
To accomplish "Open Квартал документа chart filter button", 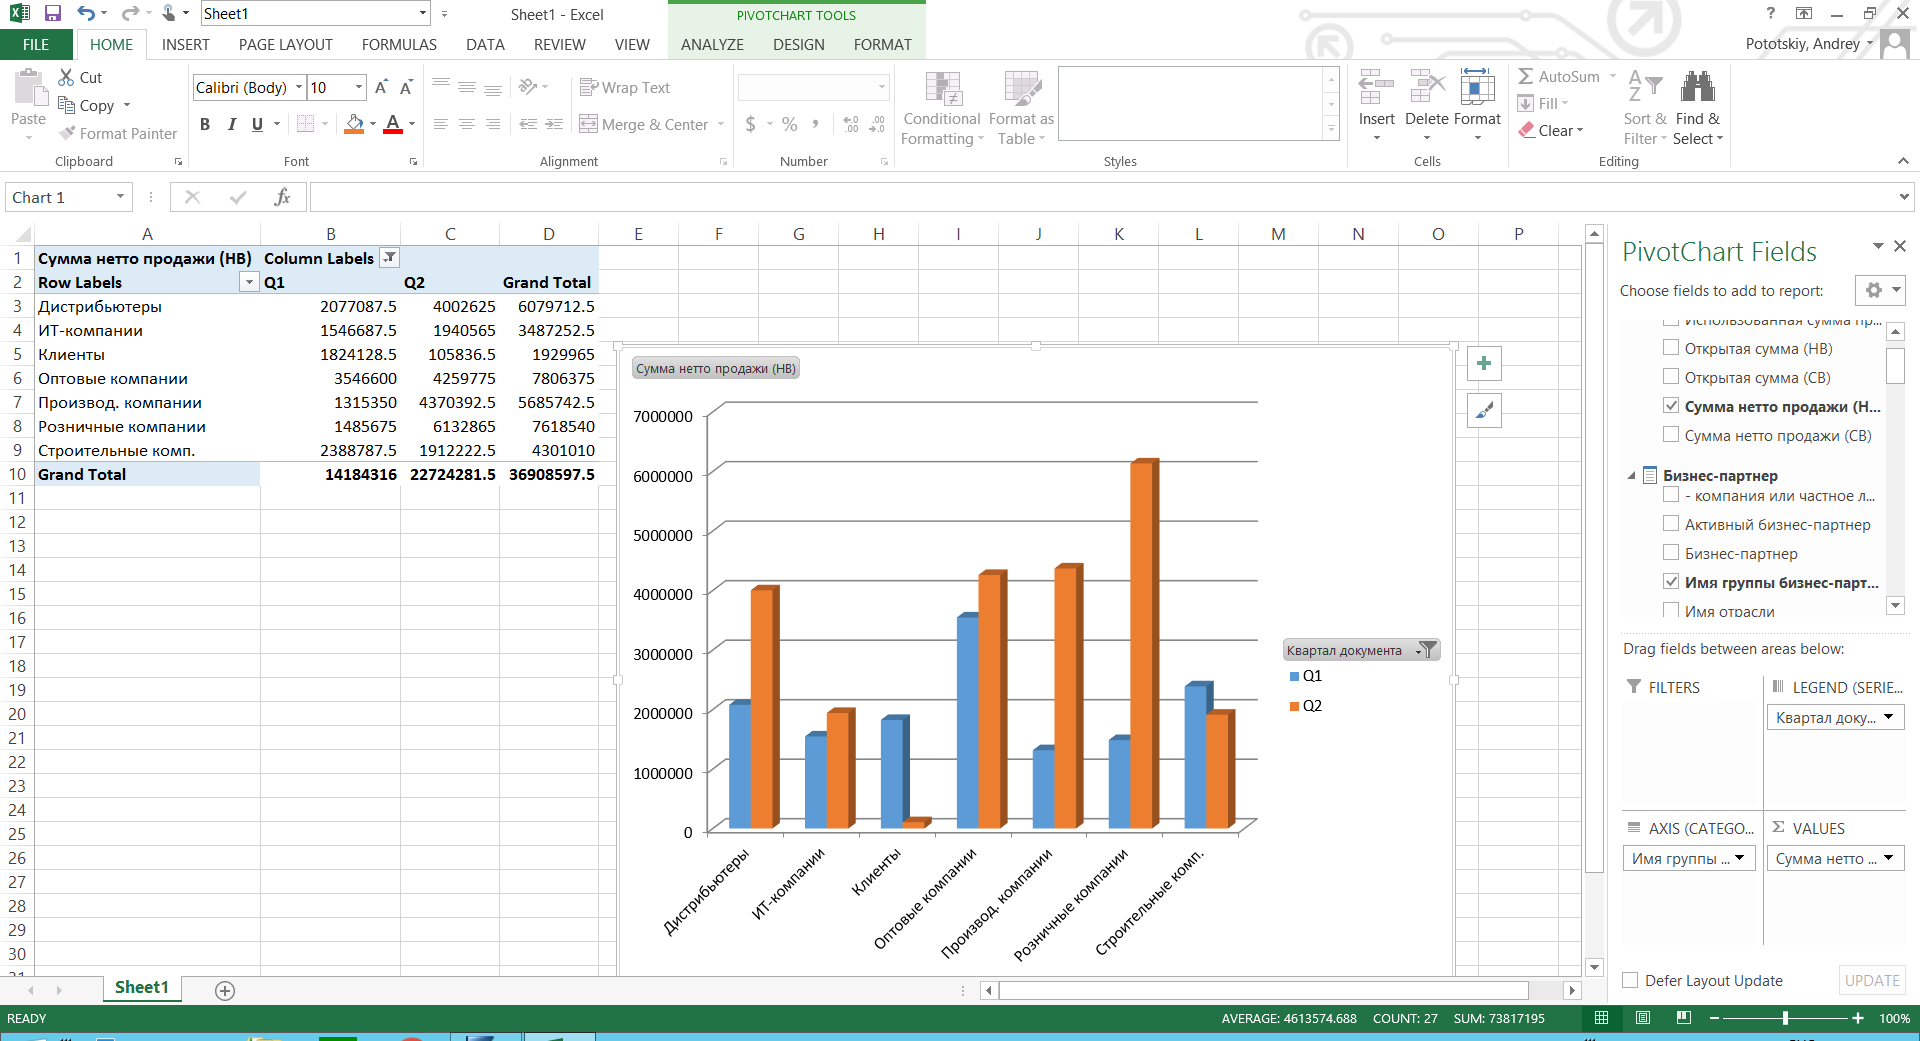I will point(1361,650).
